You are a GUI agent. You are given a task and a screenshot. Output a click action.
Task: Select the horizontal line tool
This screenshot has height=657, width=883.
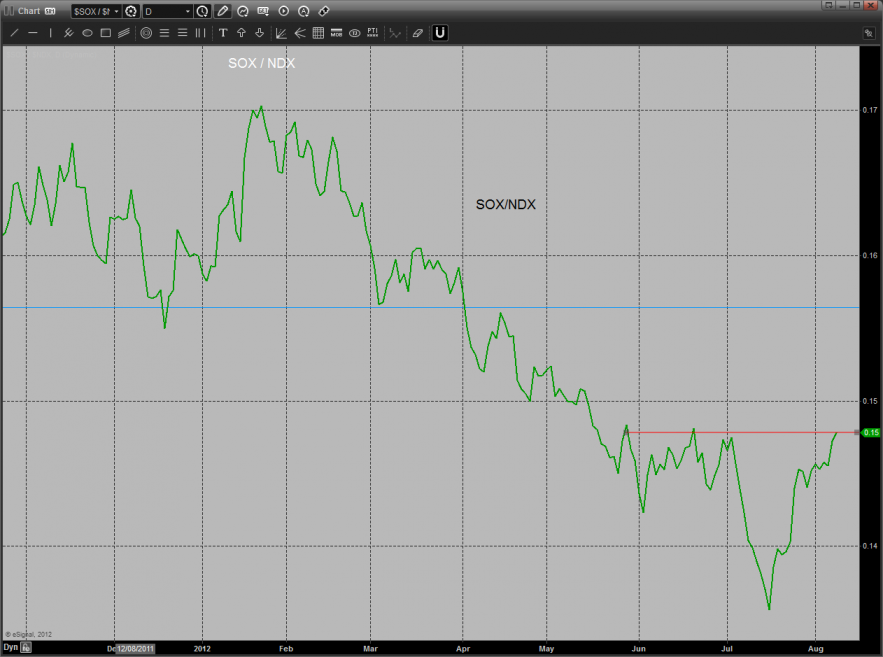[x=33, y=33]
